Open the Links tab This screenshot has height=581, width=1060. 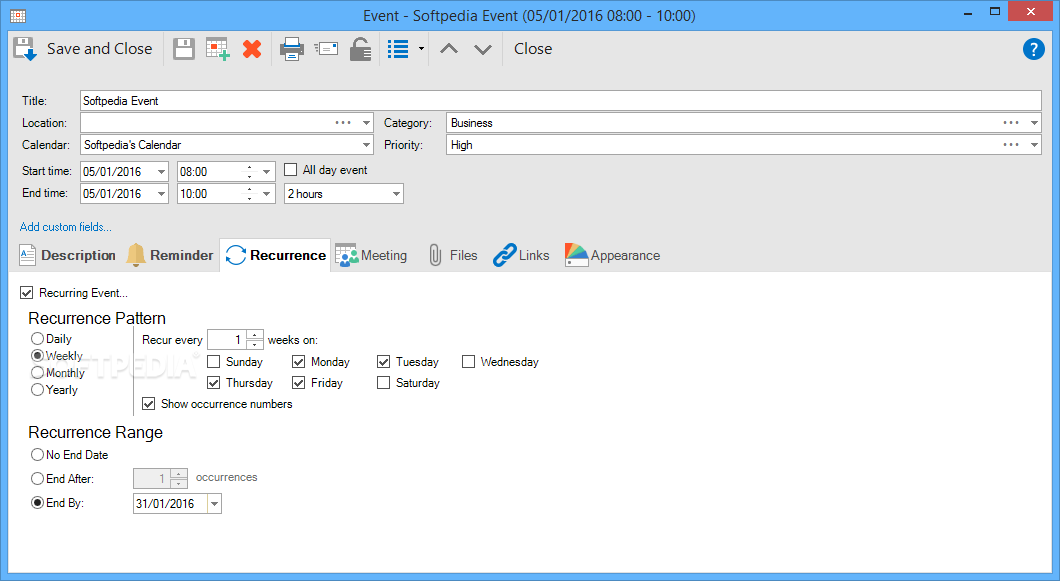point(521,255)
